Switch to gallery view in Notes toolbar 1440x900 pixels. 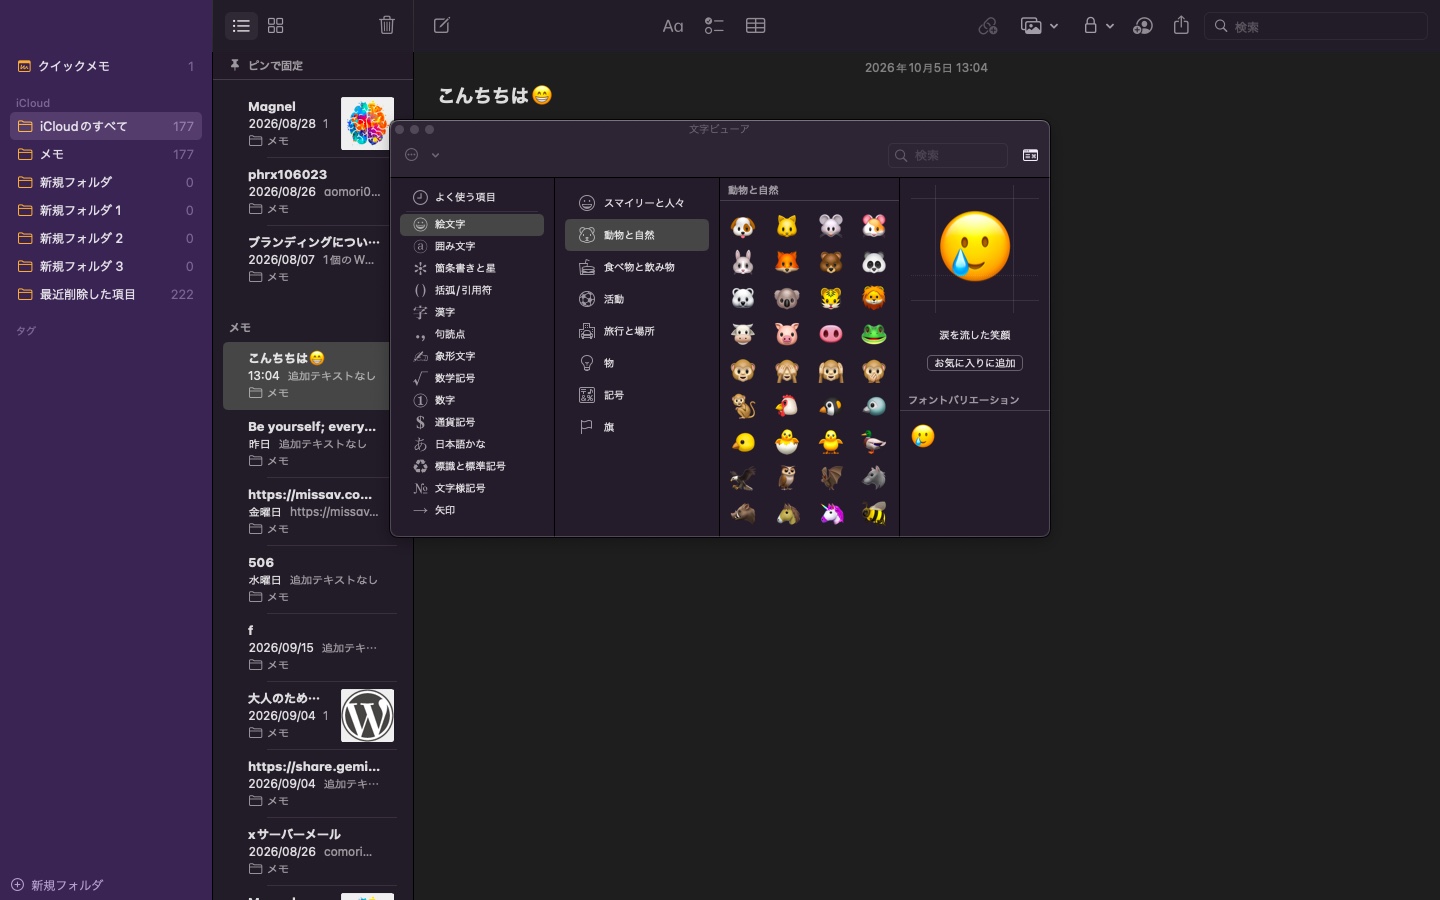(x=276, y=26)
